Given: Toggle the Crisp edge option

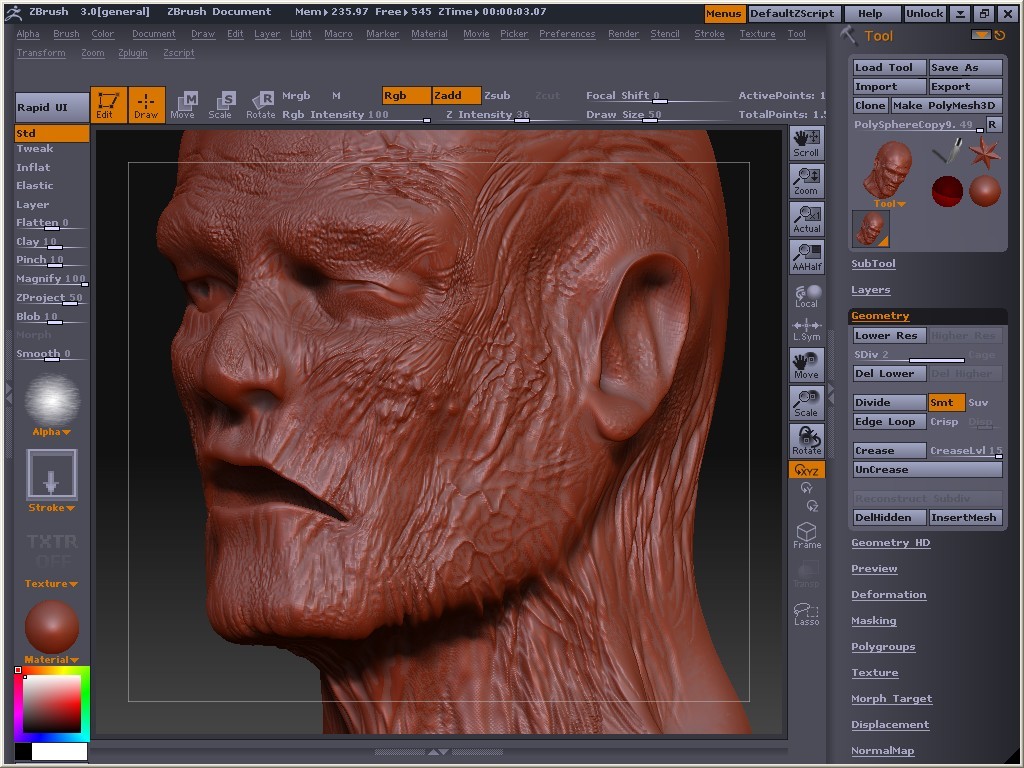Looking at the screenshot, I should coord(944,422).
